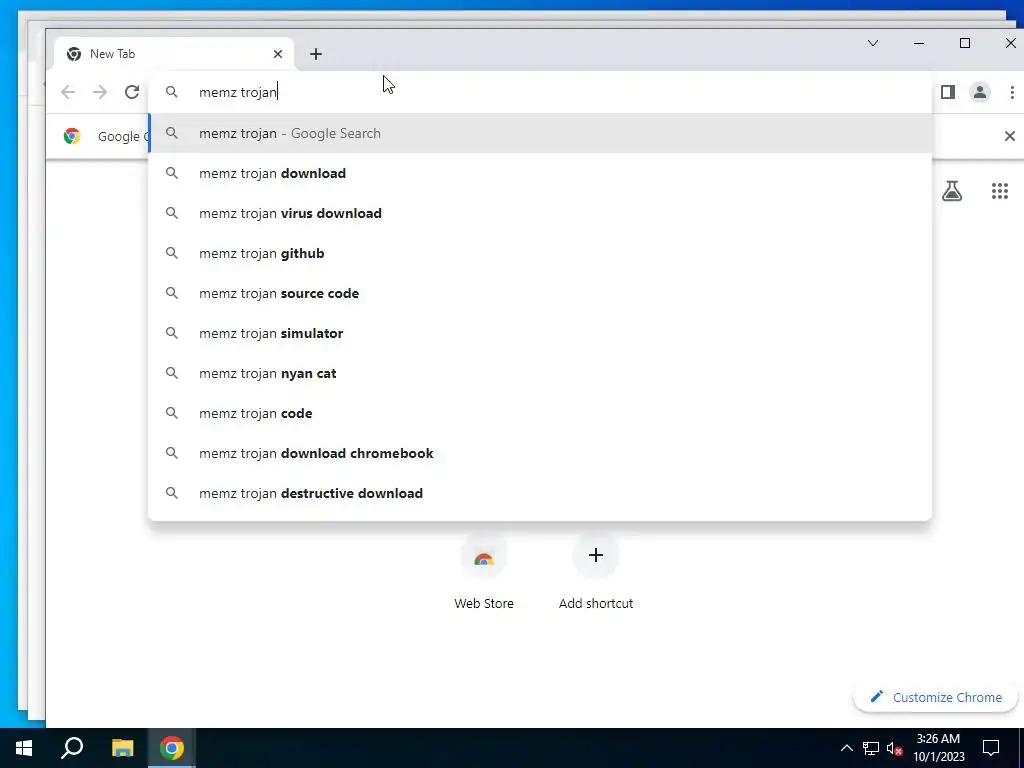Click the Chrome taskbar icon
The image size is (1024, 768).
[x=172, y=748]
